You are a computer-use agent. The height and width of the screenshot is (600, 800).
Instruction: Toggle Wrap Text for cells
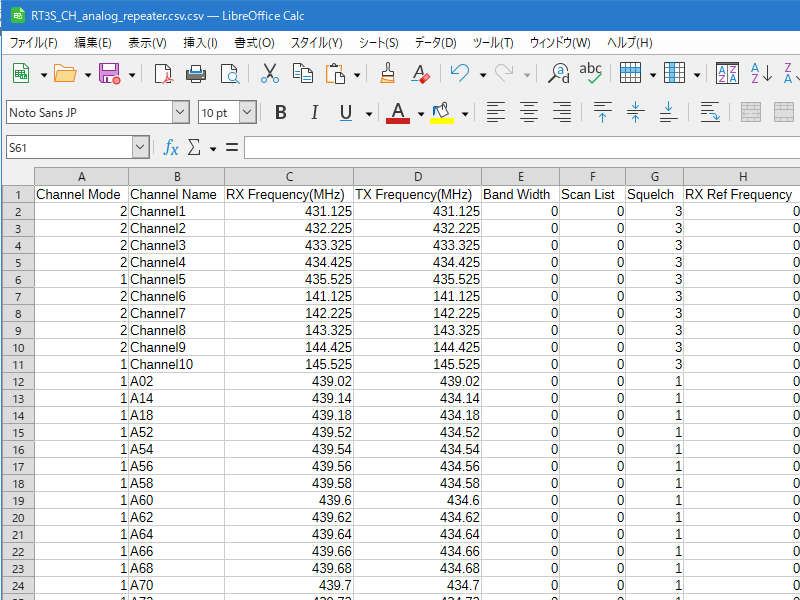tap(709, 112)
